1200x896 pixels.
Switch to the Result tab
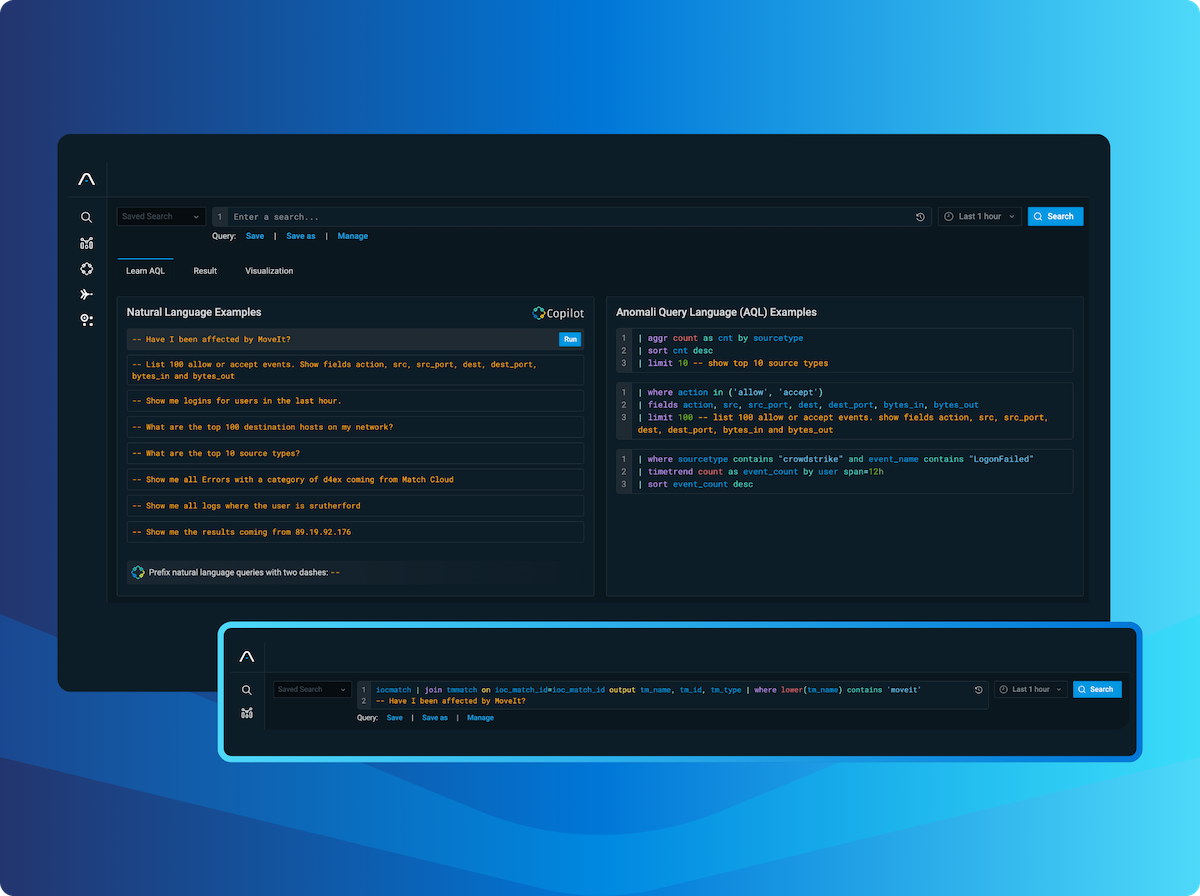205,271
